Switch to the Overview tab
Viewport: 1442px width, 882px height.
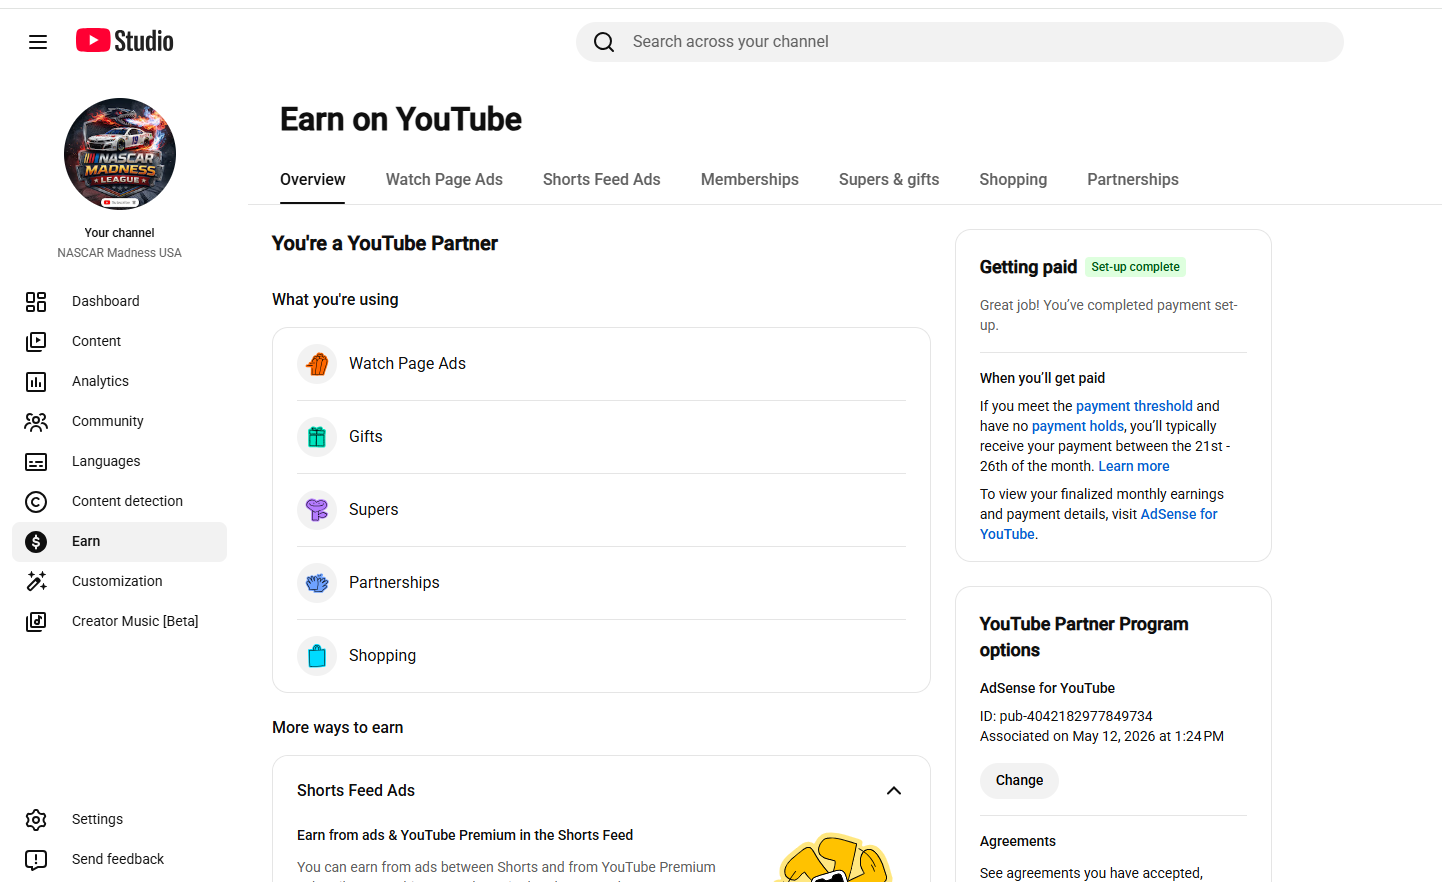(x=313, y=180)
